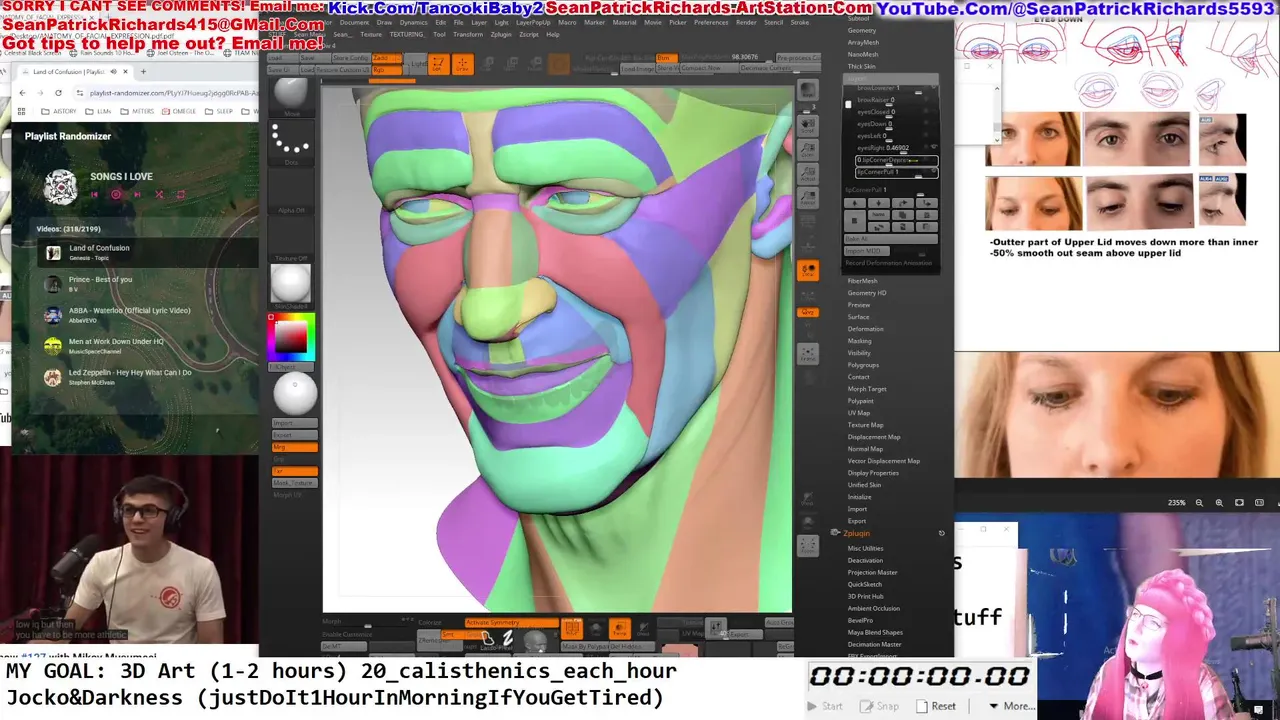The image size is (1280, 720).
Task: Click the BPR render icon
Action: pos(807,91)
